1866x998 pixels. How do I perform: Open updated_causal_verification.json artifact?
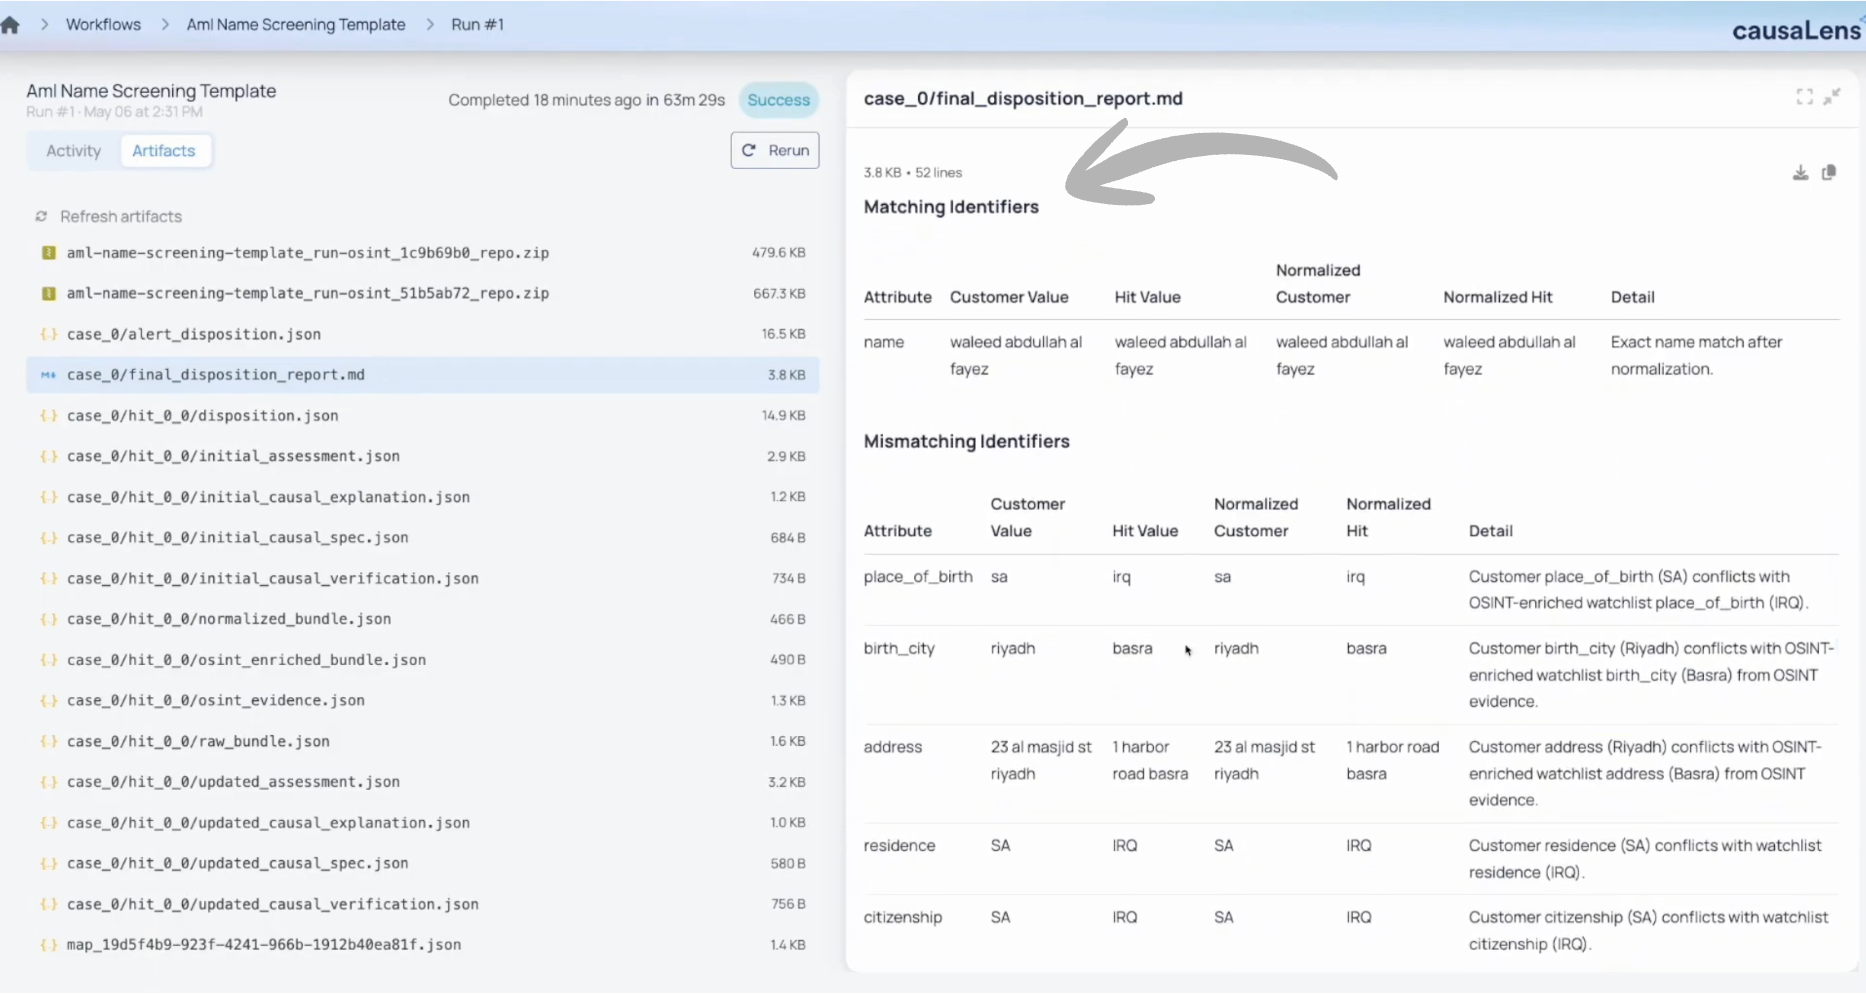click(x=423, y=904)
